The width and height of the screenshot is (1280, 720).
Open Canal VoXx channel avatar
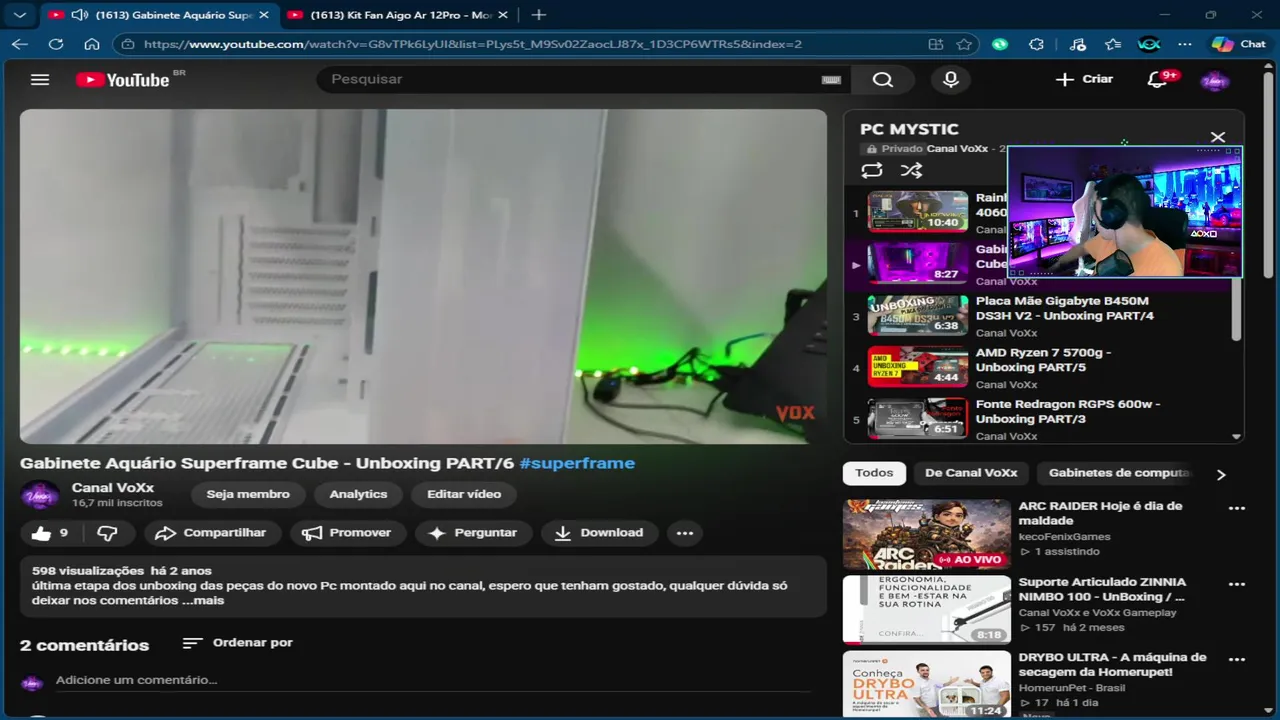(x=40, y=495)
